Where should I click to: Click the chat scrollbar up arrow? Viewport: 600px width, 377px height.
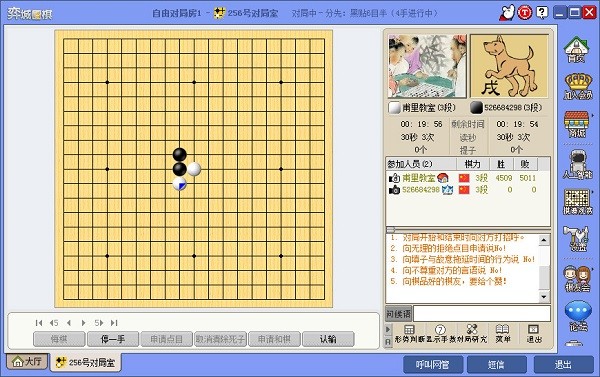(x=544, y=240)
